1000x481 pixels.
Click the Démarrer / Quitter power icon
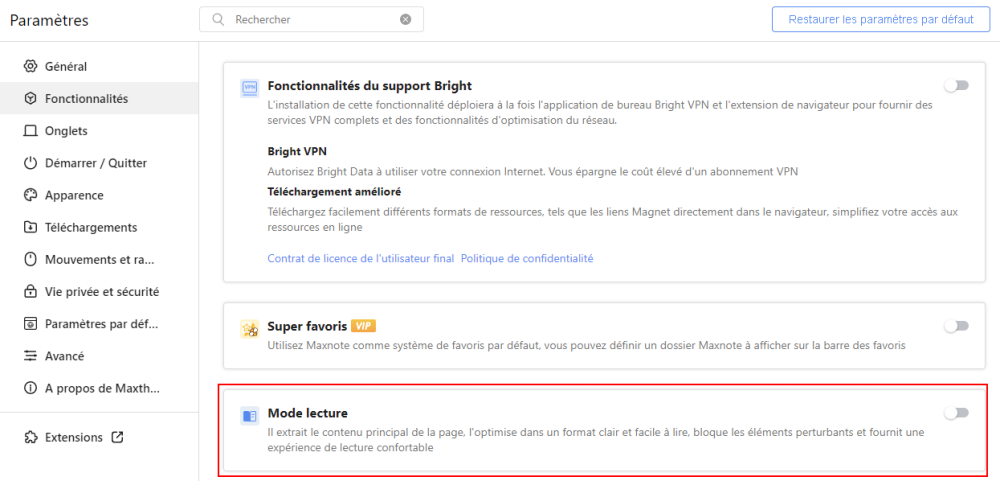30,163
